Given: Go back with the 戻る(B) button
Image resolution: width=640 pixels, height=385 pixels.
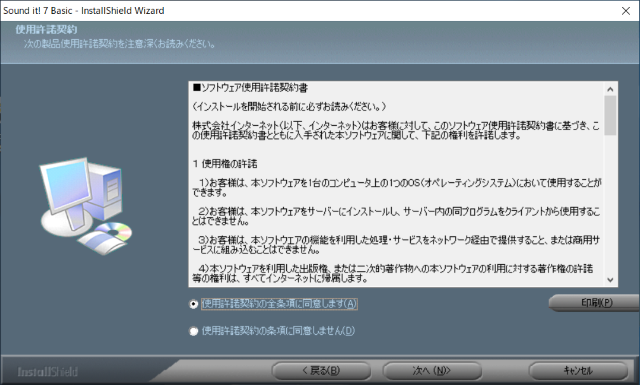Looking at the screenshot, I should pyautogui.click(x=321, y=371).
